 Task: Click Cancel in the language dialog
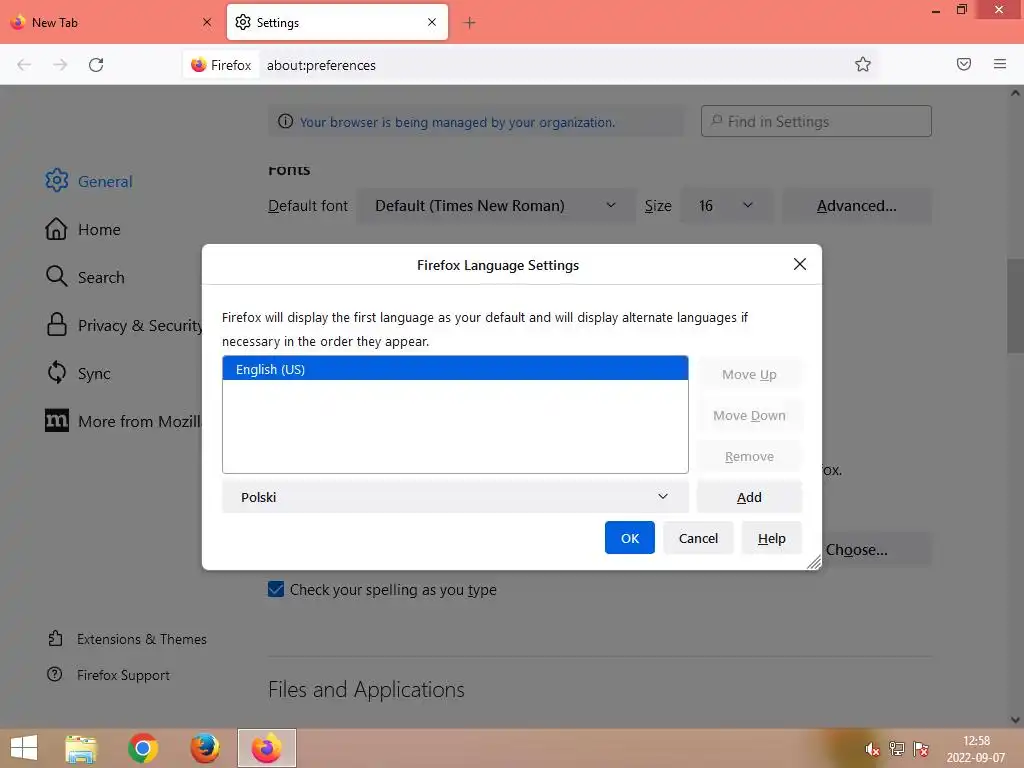click(698, 537)
